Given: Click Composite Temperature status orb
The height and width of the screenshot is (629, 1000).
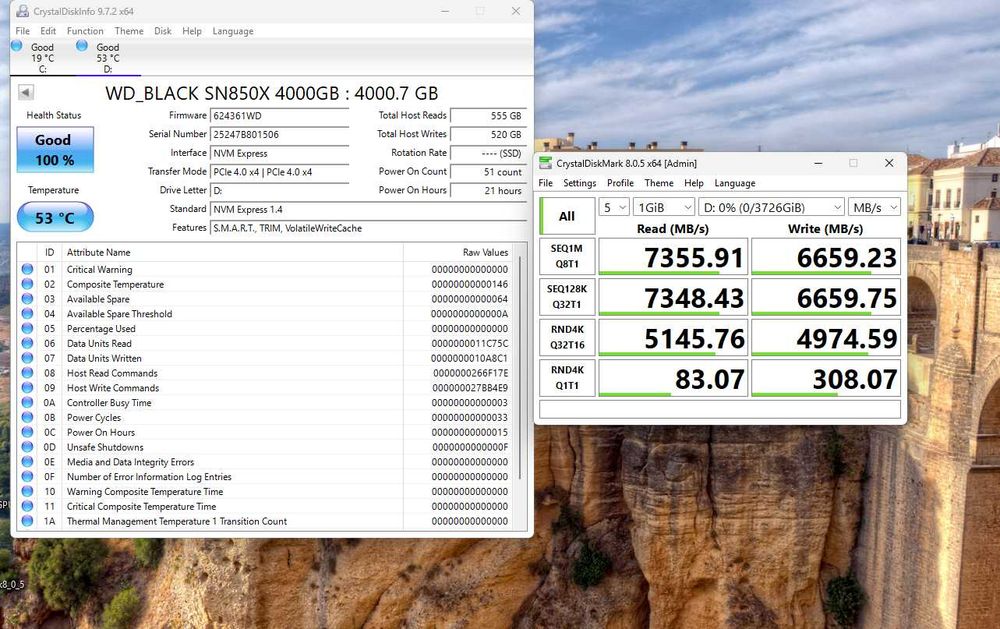Looking at the screenshot, I should pos(27,284).
